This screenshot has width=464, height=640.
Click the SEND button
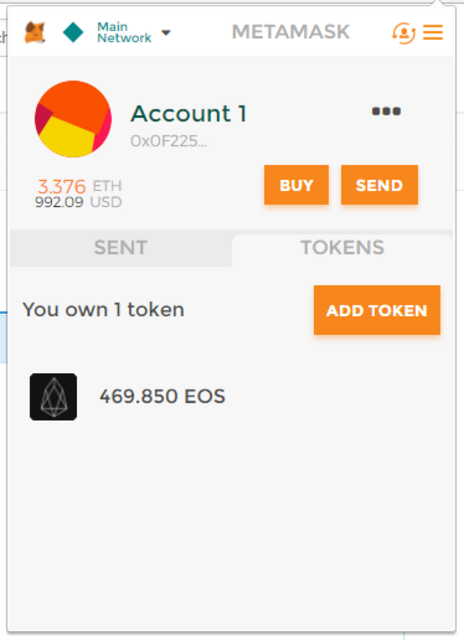tap(380, 185)
